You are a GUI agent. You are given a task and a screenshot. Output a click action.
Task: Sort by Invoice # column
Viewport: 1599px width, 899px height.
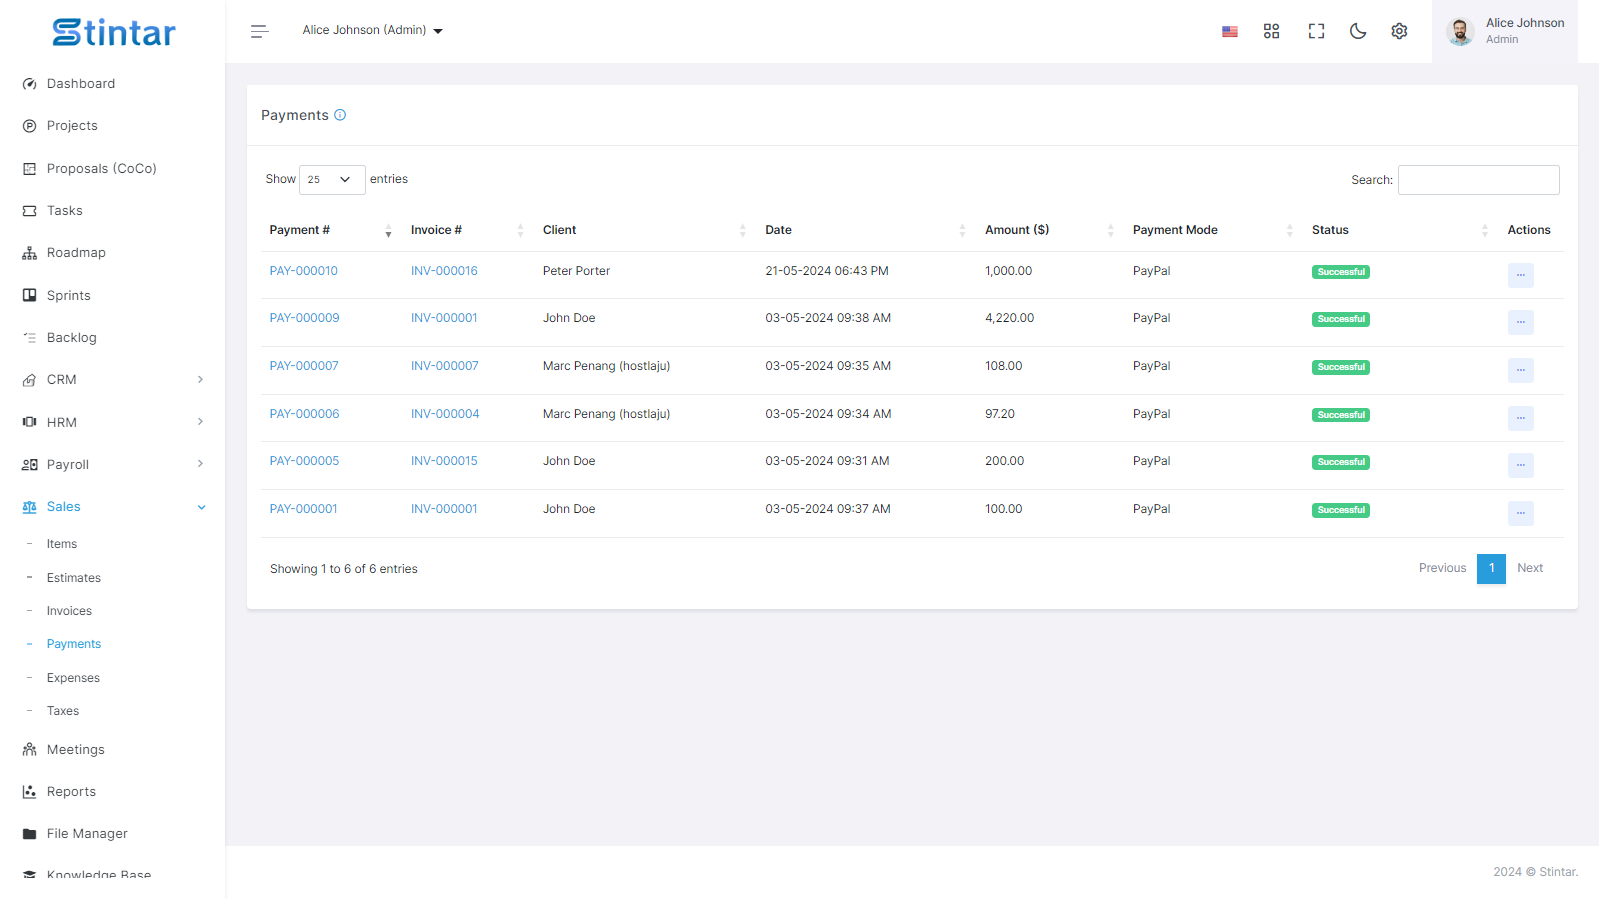466,231
